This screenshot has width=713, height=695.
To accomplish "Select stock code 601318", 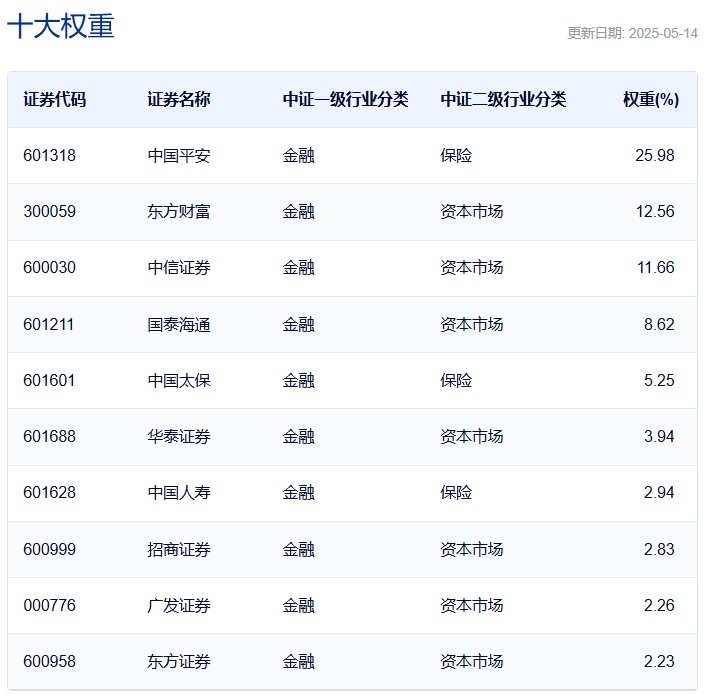I will 50,156.
